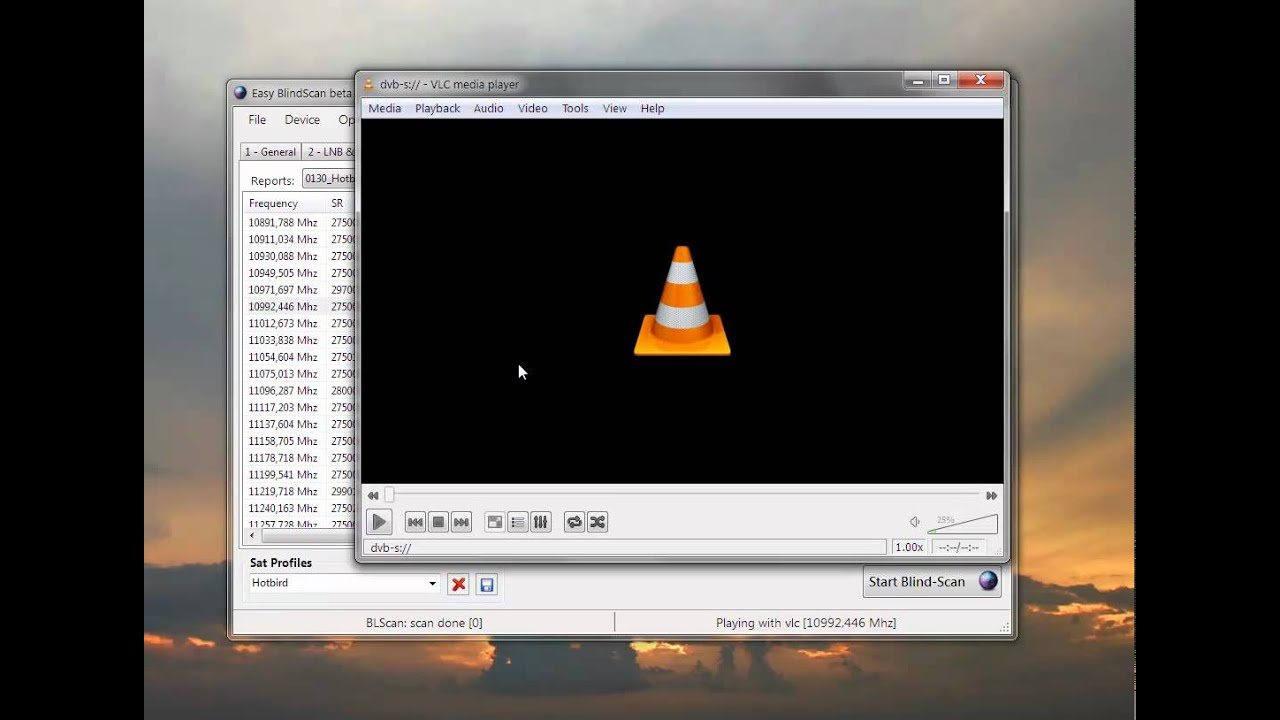1280x720 pixels.
Task: Open File menu in Easy BlindScan
Action: click(257, 120)
